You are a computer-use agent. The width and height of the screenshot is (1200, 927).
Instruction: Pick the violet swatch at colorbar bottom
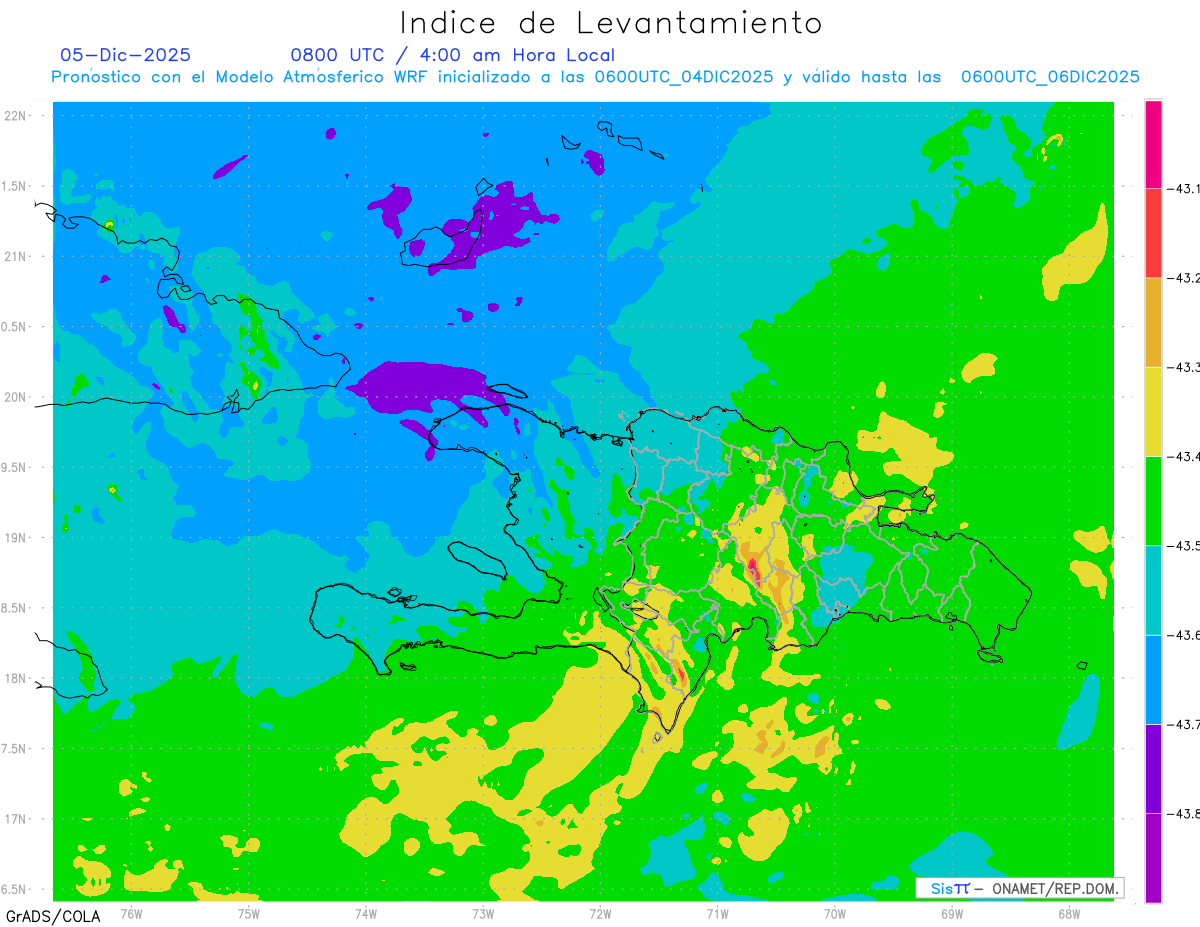pos(1153,858)
